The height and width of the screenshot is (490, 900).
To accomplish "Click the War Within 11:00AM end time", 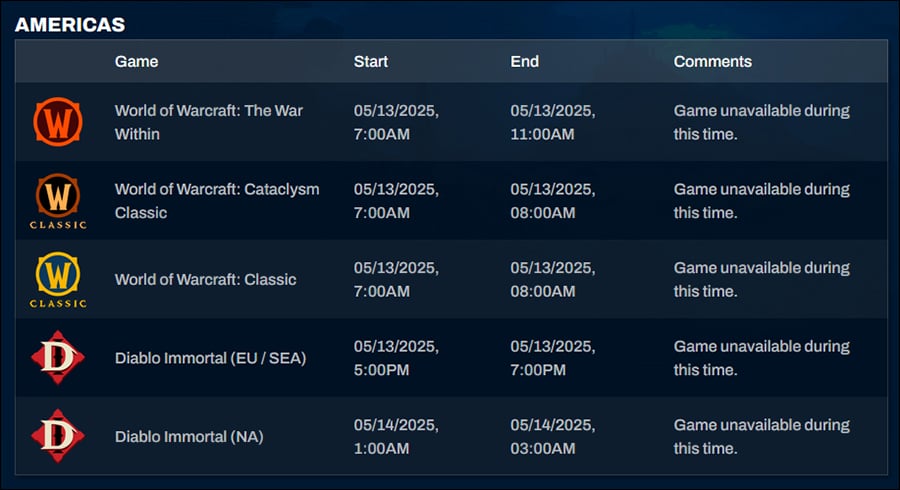I will [x=553, y=122].
